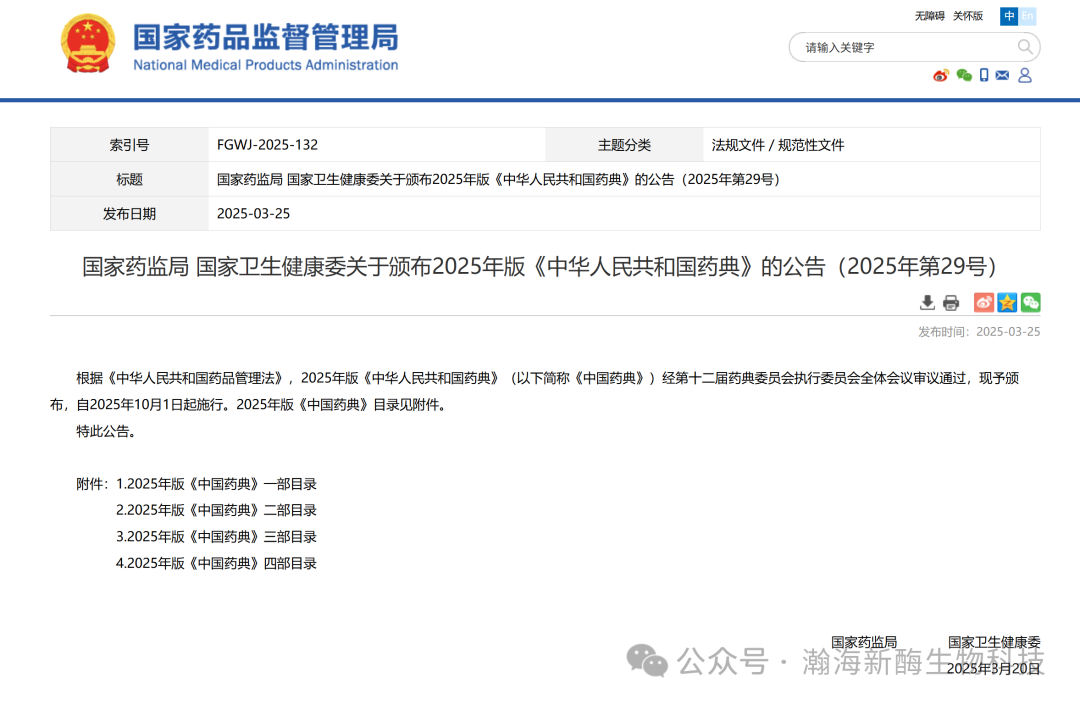This screenshot has width=1080, height=705.
Task: Click inside the keyword search input box
Action: [890, 47]
